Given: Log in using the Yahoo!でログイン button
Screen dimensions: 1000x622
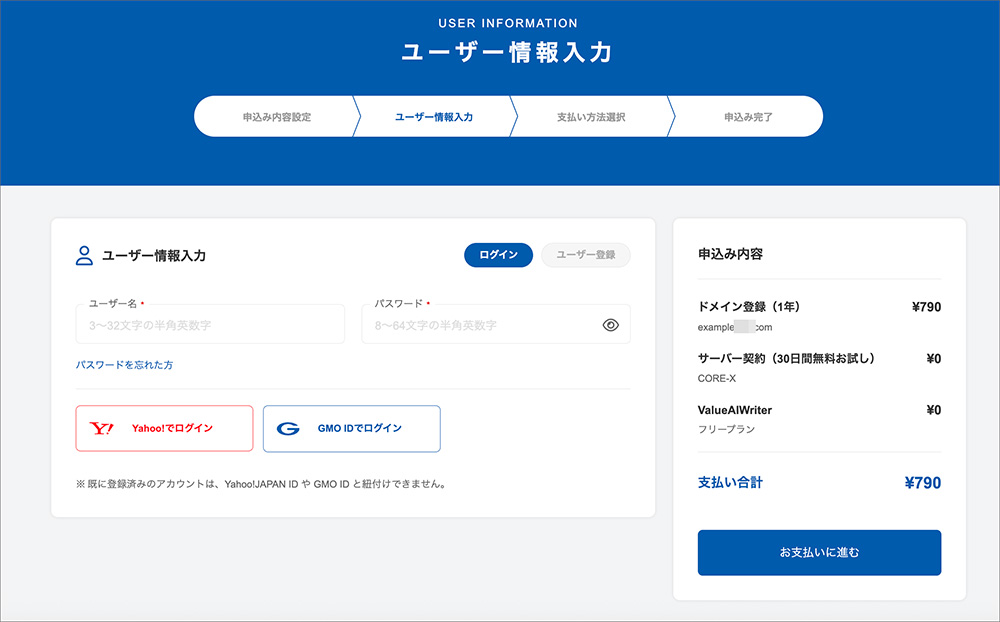Looking at the screenshot, I should click(163, 428).
